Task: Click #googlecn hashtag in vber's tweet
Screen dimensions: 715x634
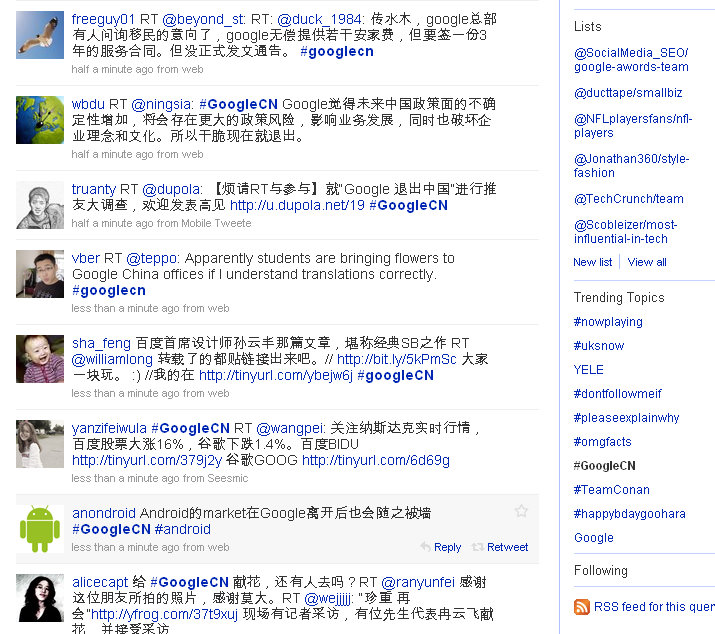Action: (x=109, y=291)
